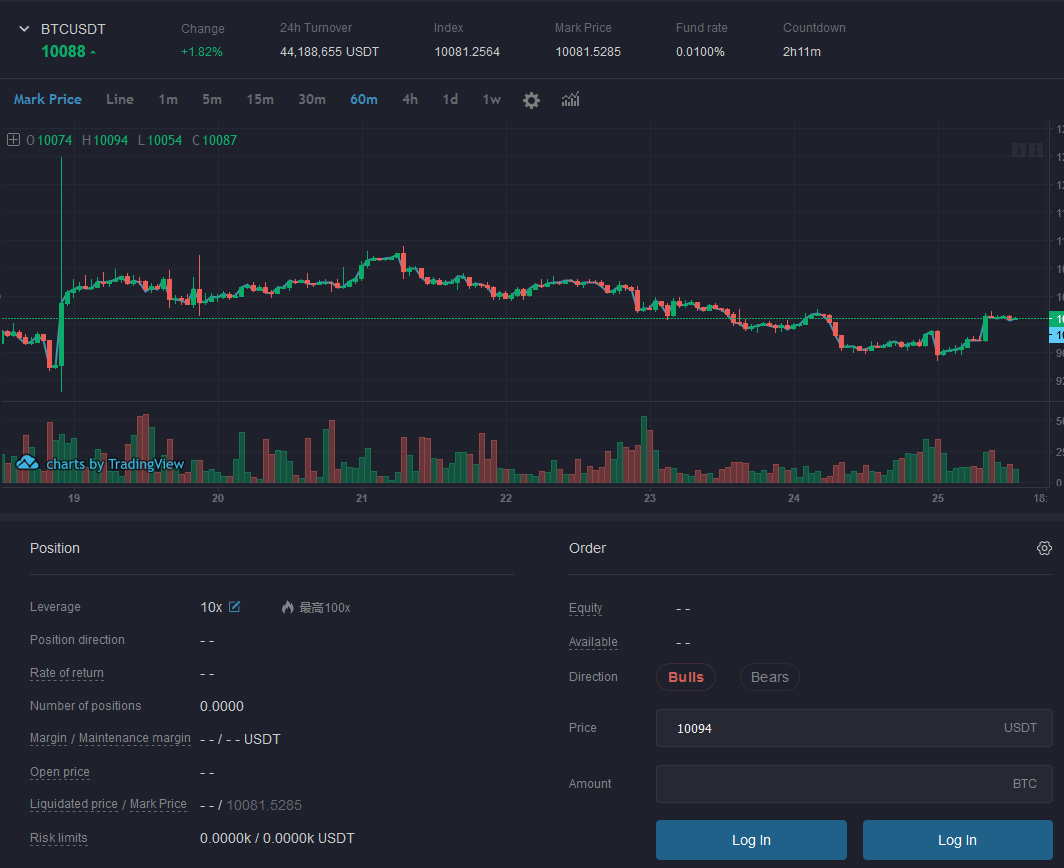The width and height of the screenshot is (1064, 868).
Task: Toggle the Mark Price chart mode
Action: (47, 99)
